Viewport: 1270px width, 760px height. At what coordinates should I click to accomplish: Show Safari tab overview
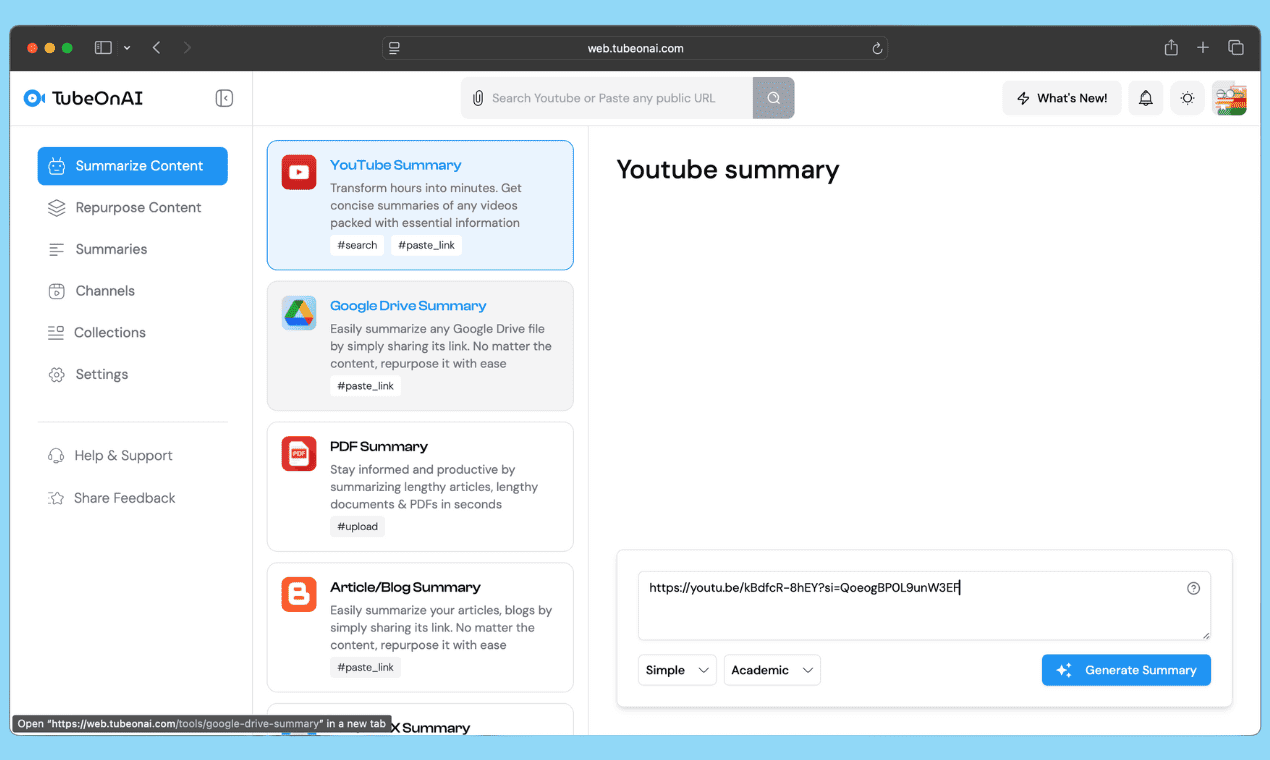(1236, 48)
